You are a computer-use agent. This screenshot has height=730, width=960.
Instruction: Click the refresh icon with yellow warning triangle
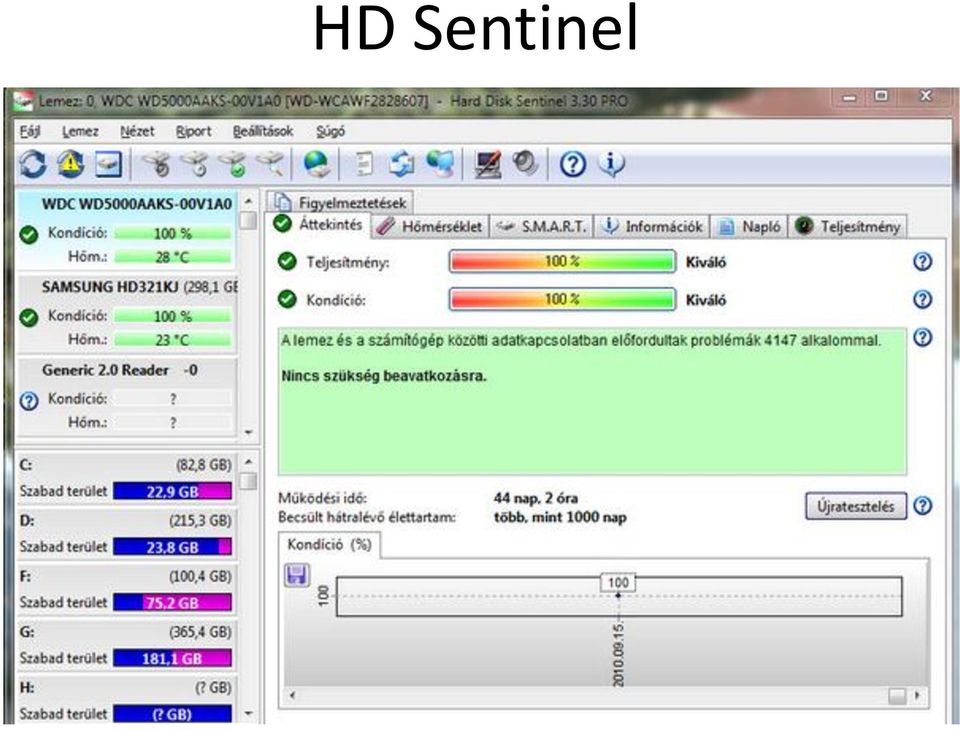pos(70,164)
